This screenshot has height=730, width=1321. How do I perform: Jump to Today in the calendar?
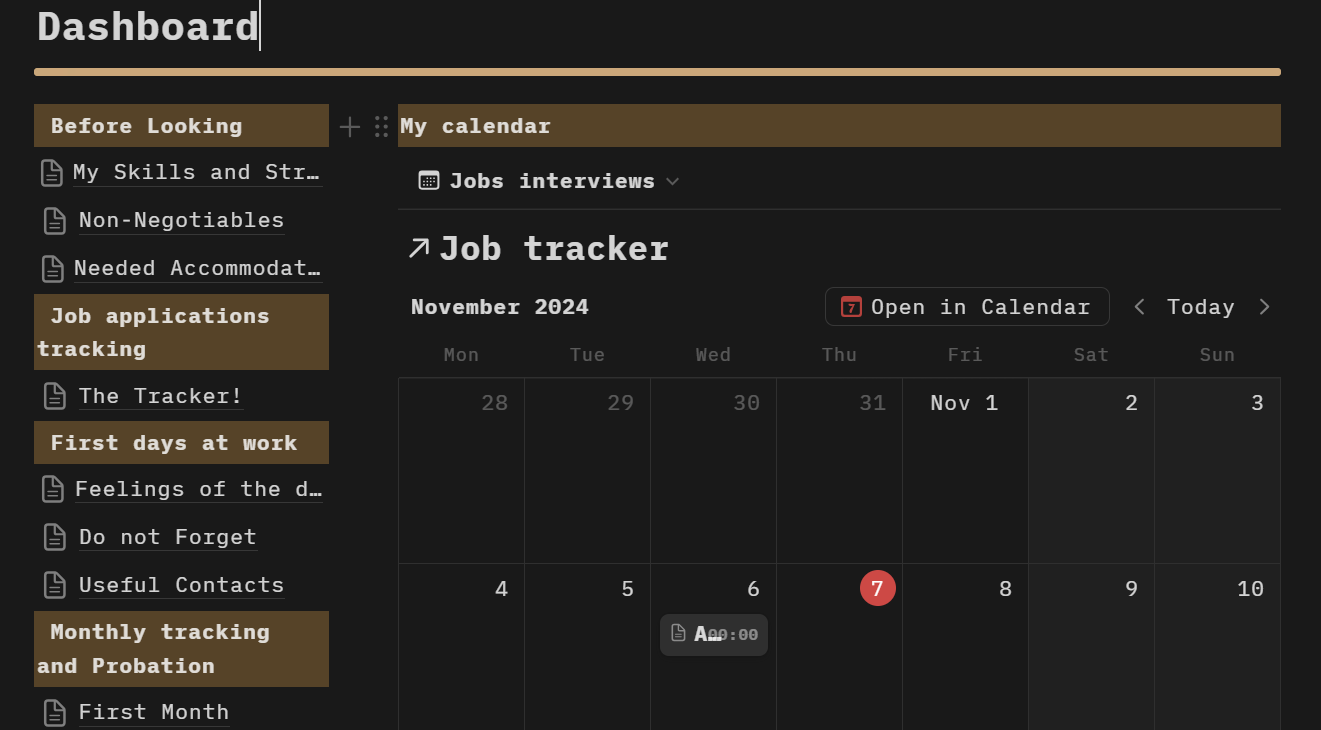click(x=1200, y=307)
